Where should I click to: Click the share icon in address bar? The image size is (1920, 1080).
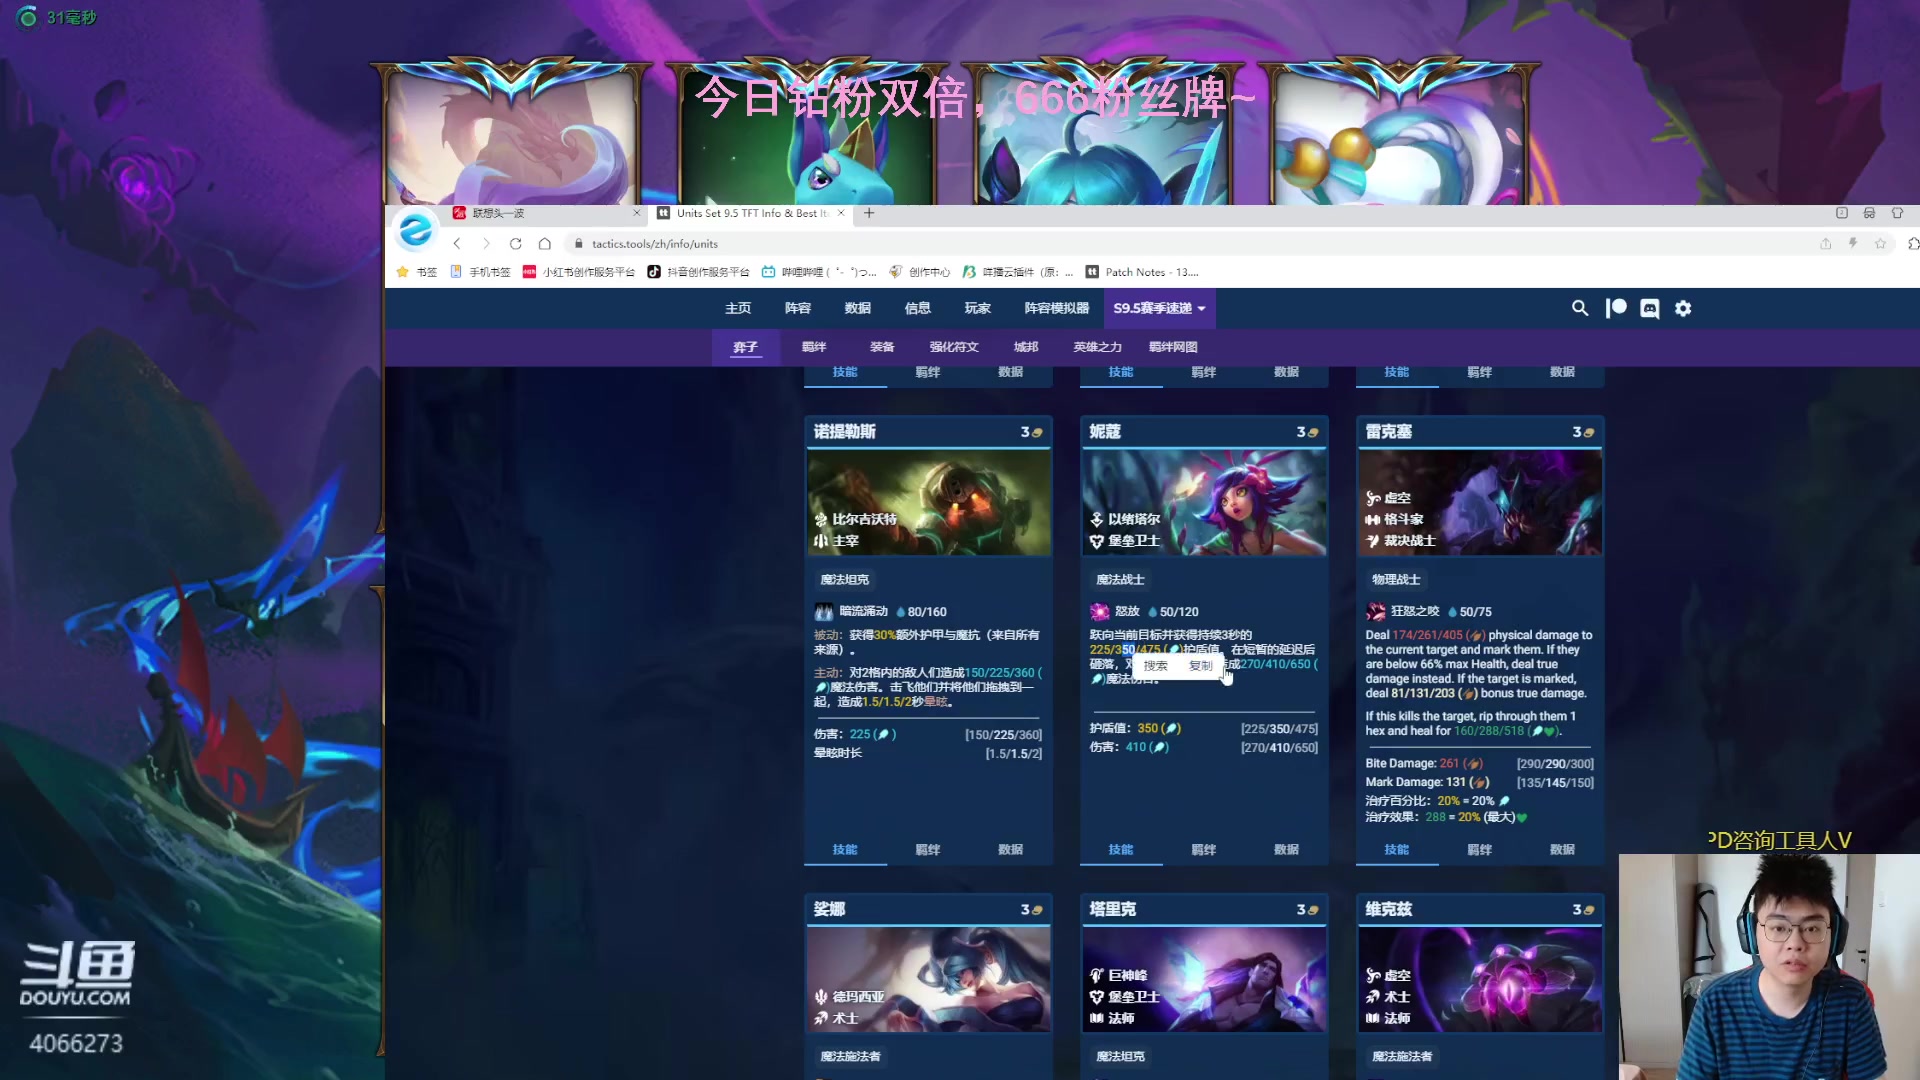(x=1825, y=243)
